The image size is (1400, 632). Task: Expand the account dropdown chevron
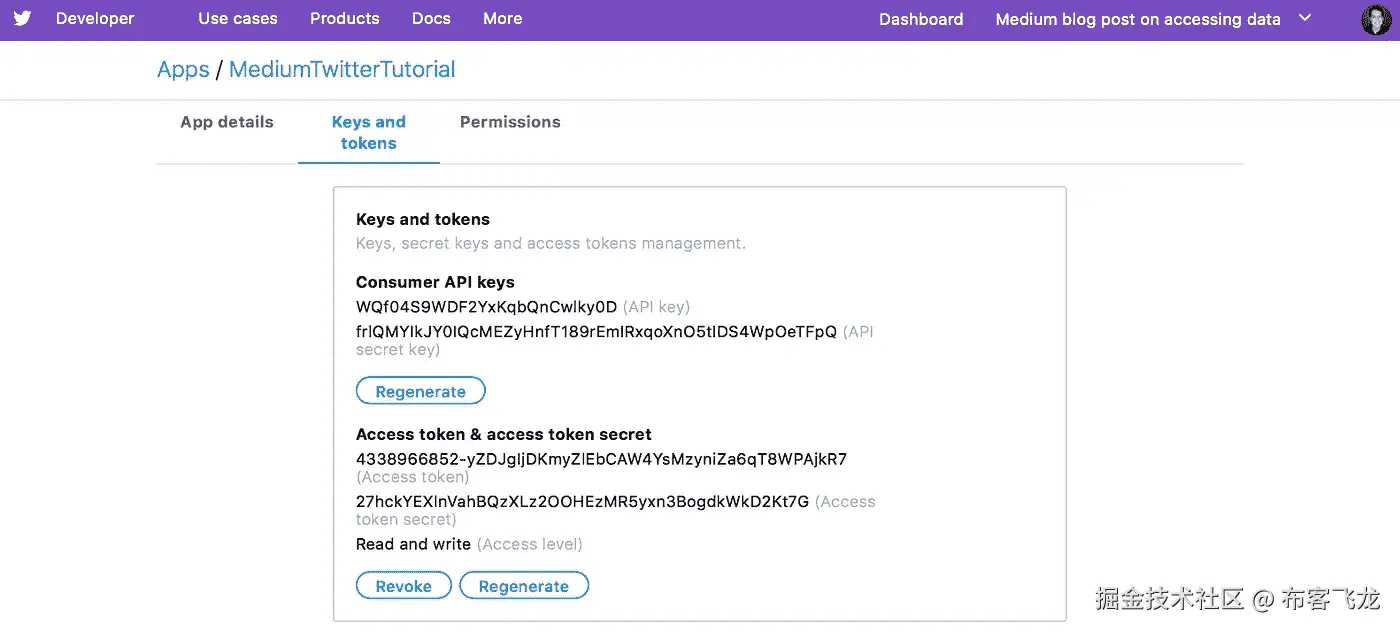(x=1304, y=18)
